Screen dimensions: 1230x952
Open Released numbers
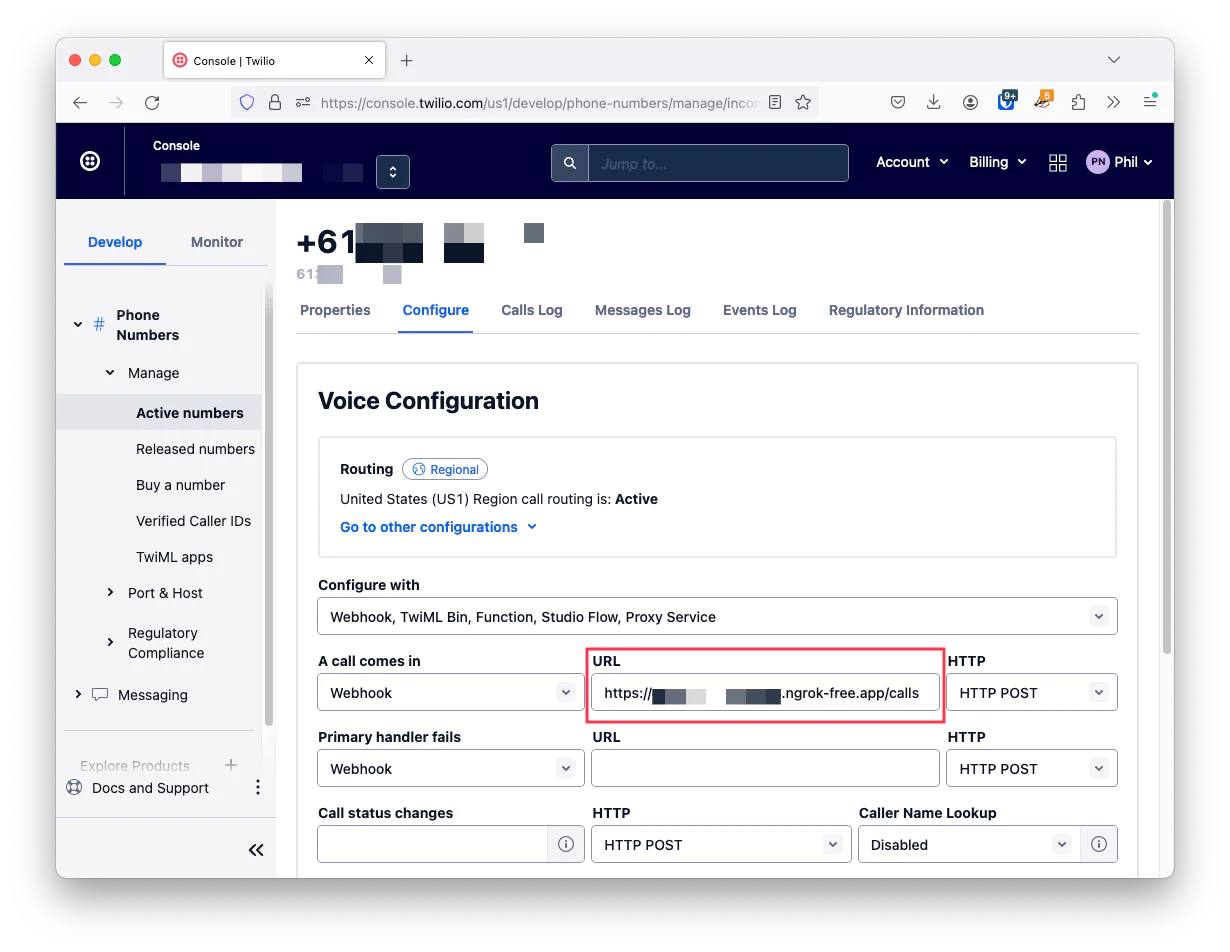click(195, 449)
